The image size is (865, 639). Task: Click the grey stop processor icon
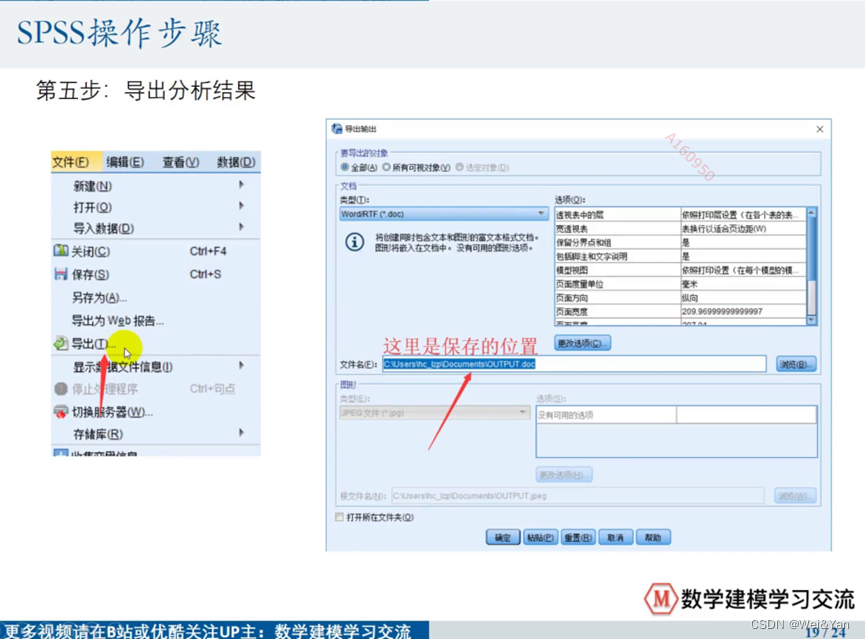pyautogui.click(x=61, y=389)
